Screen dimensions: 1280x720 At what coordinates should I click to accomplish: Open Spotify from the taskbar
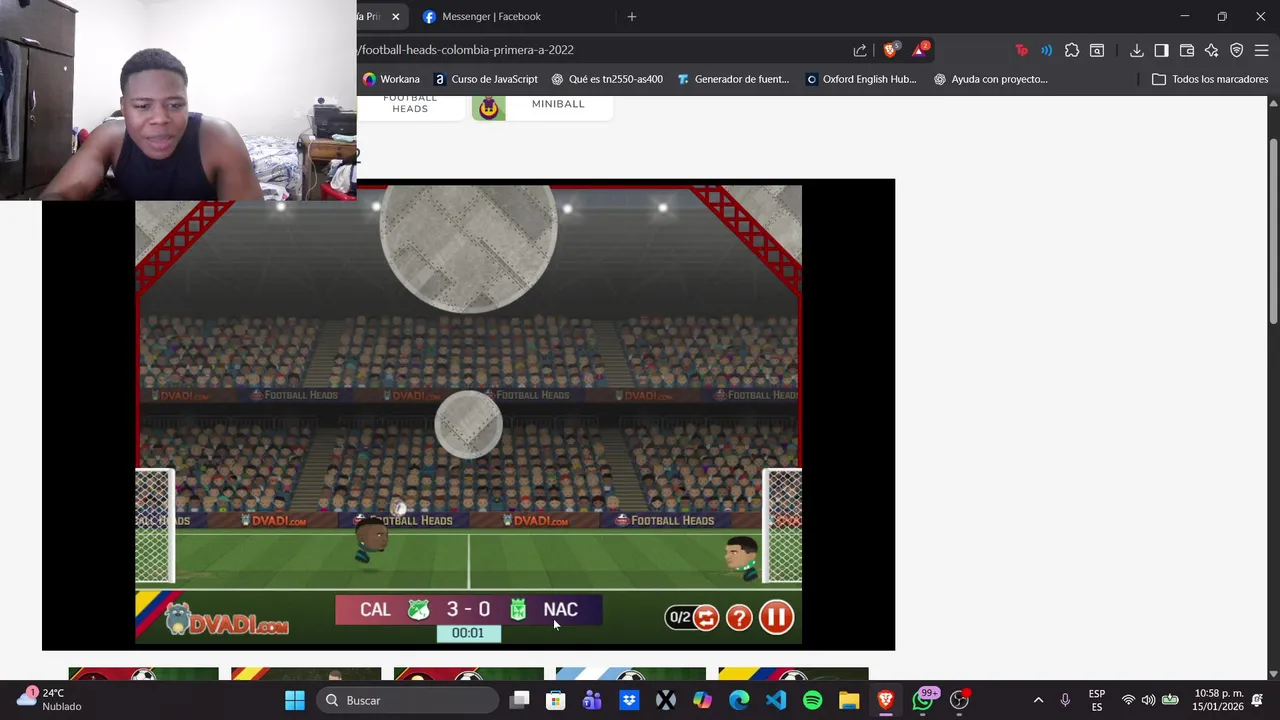click(x=812, y=700)
